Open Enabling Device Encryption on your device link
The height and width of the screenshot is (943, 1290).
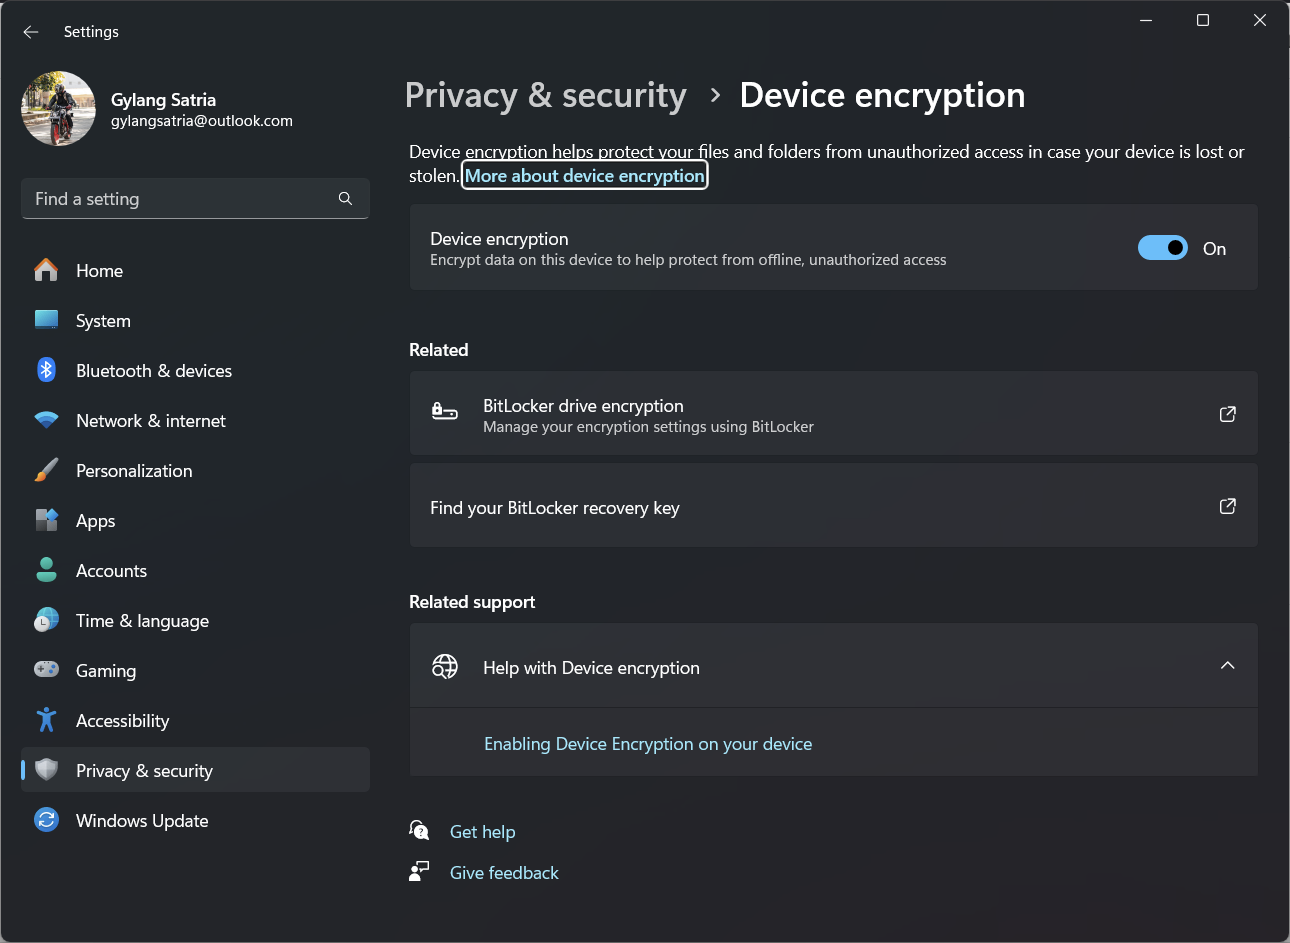pyautogui.click(x=648, y=744)
